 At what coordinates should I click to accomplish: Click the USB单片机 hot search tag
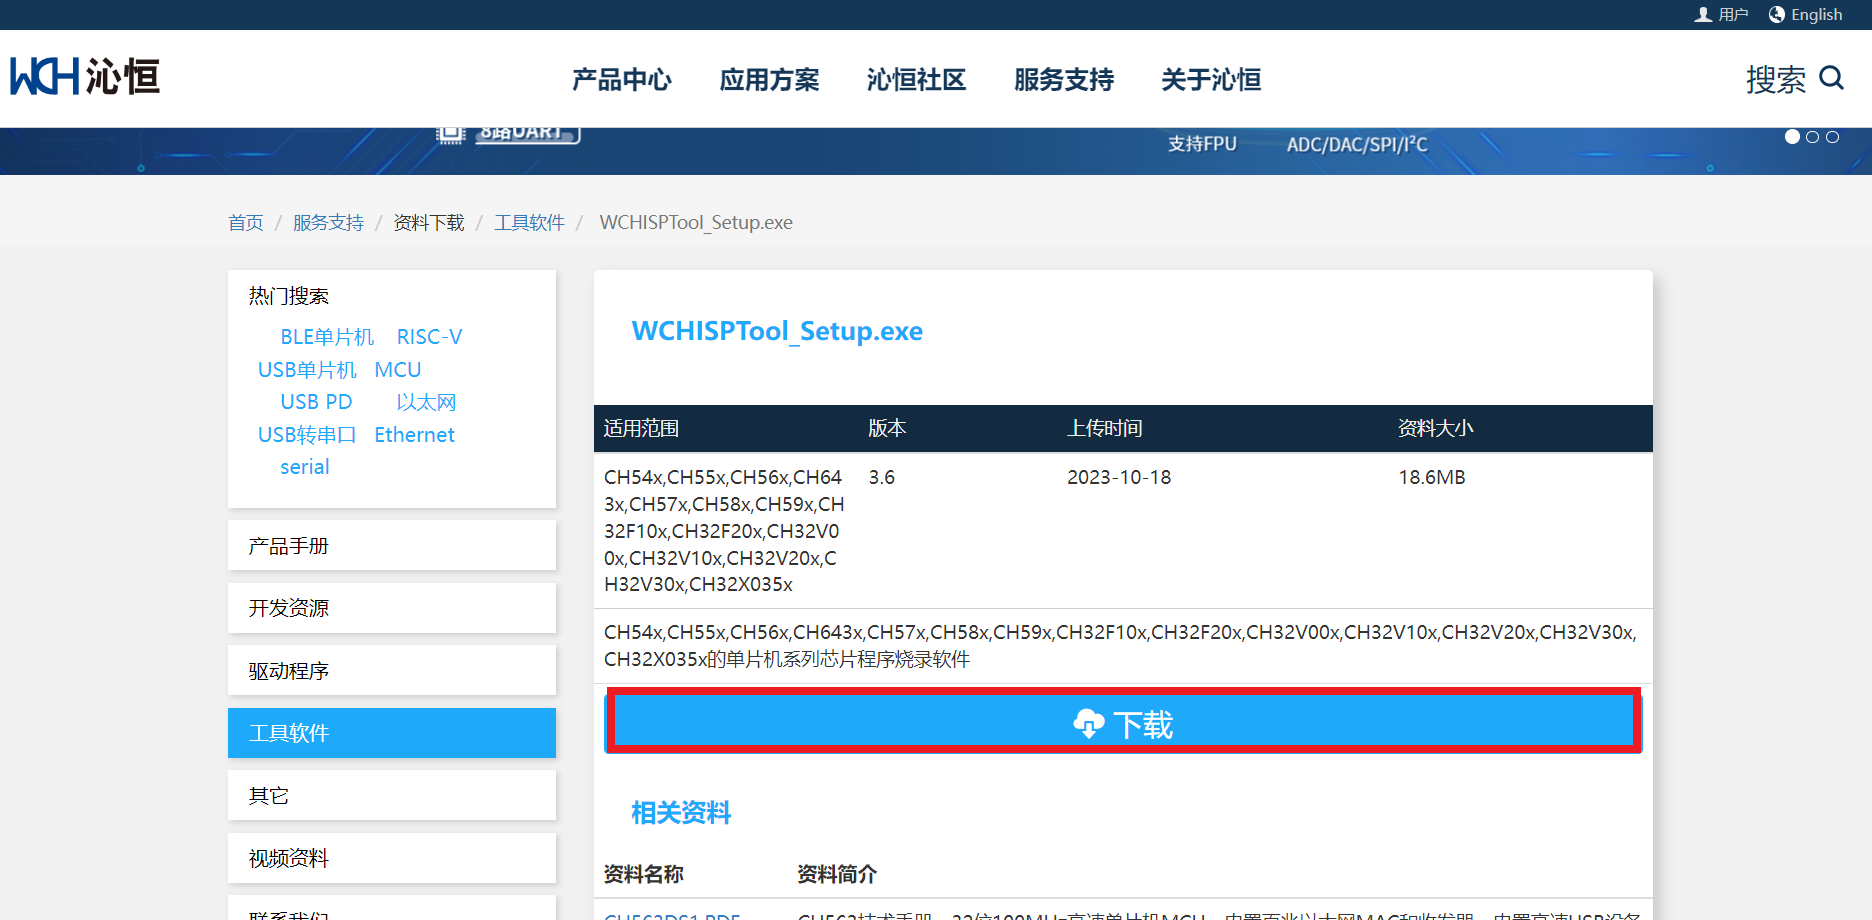click(x=307, y=370)
